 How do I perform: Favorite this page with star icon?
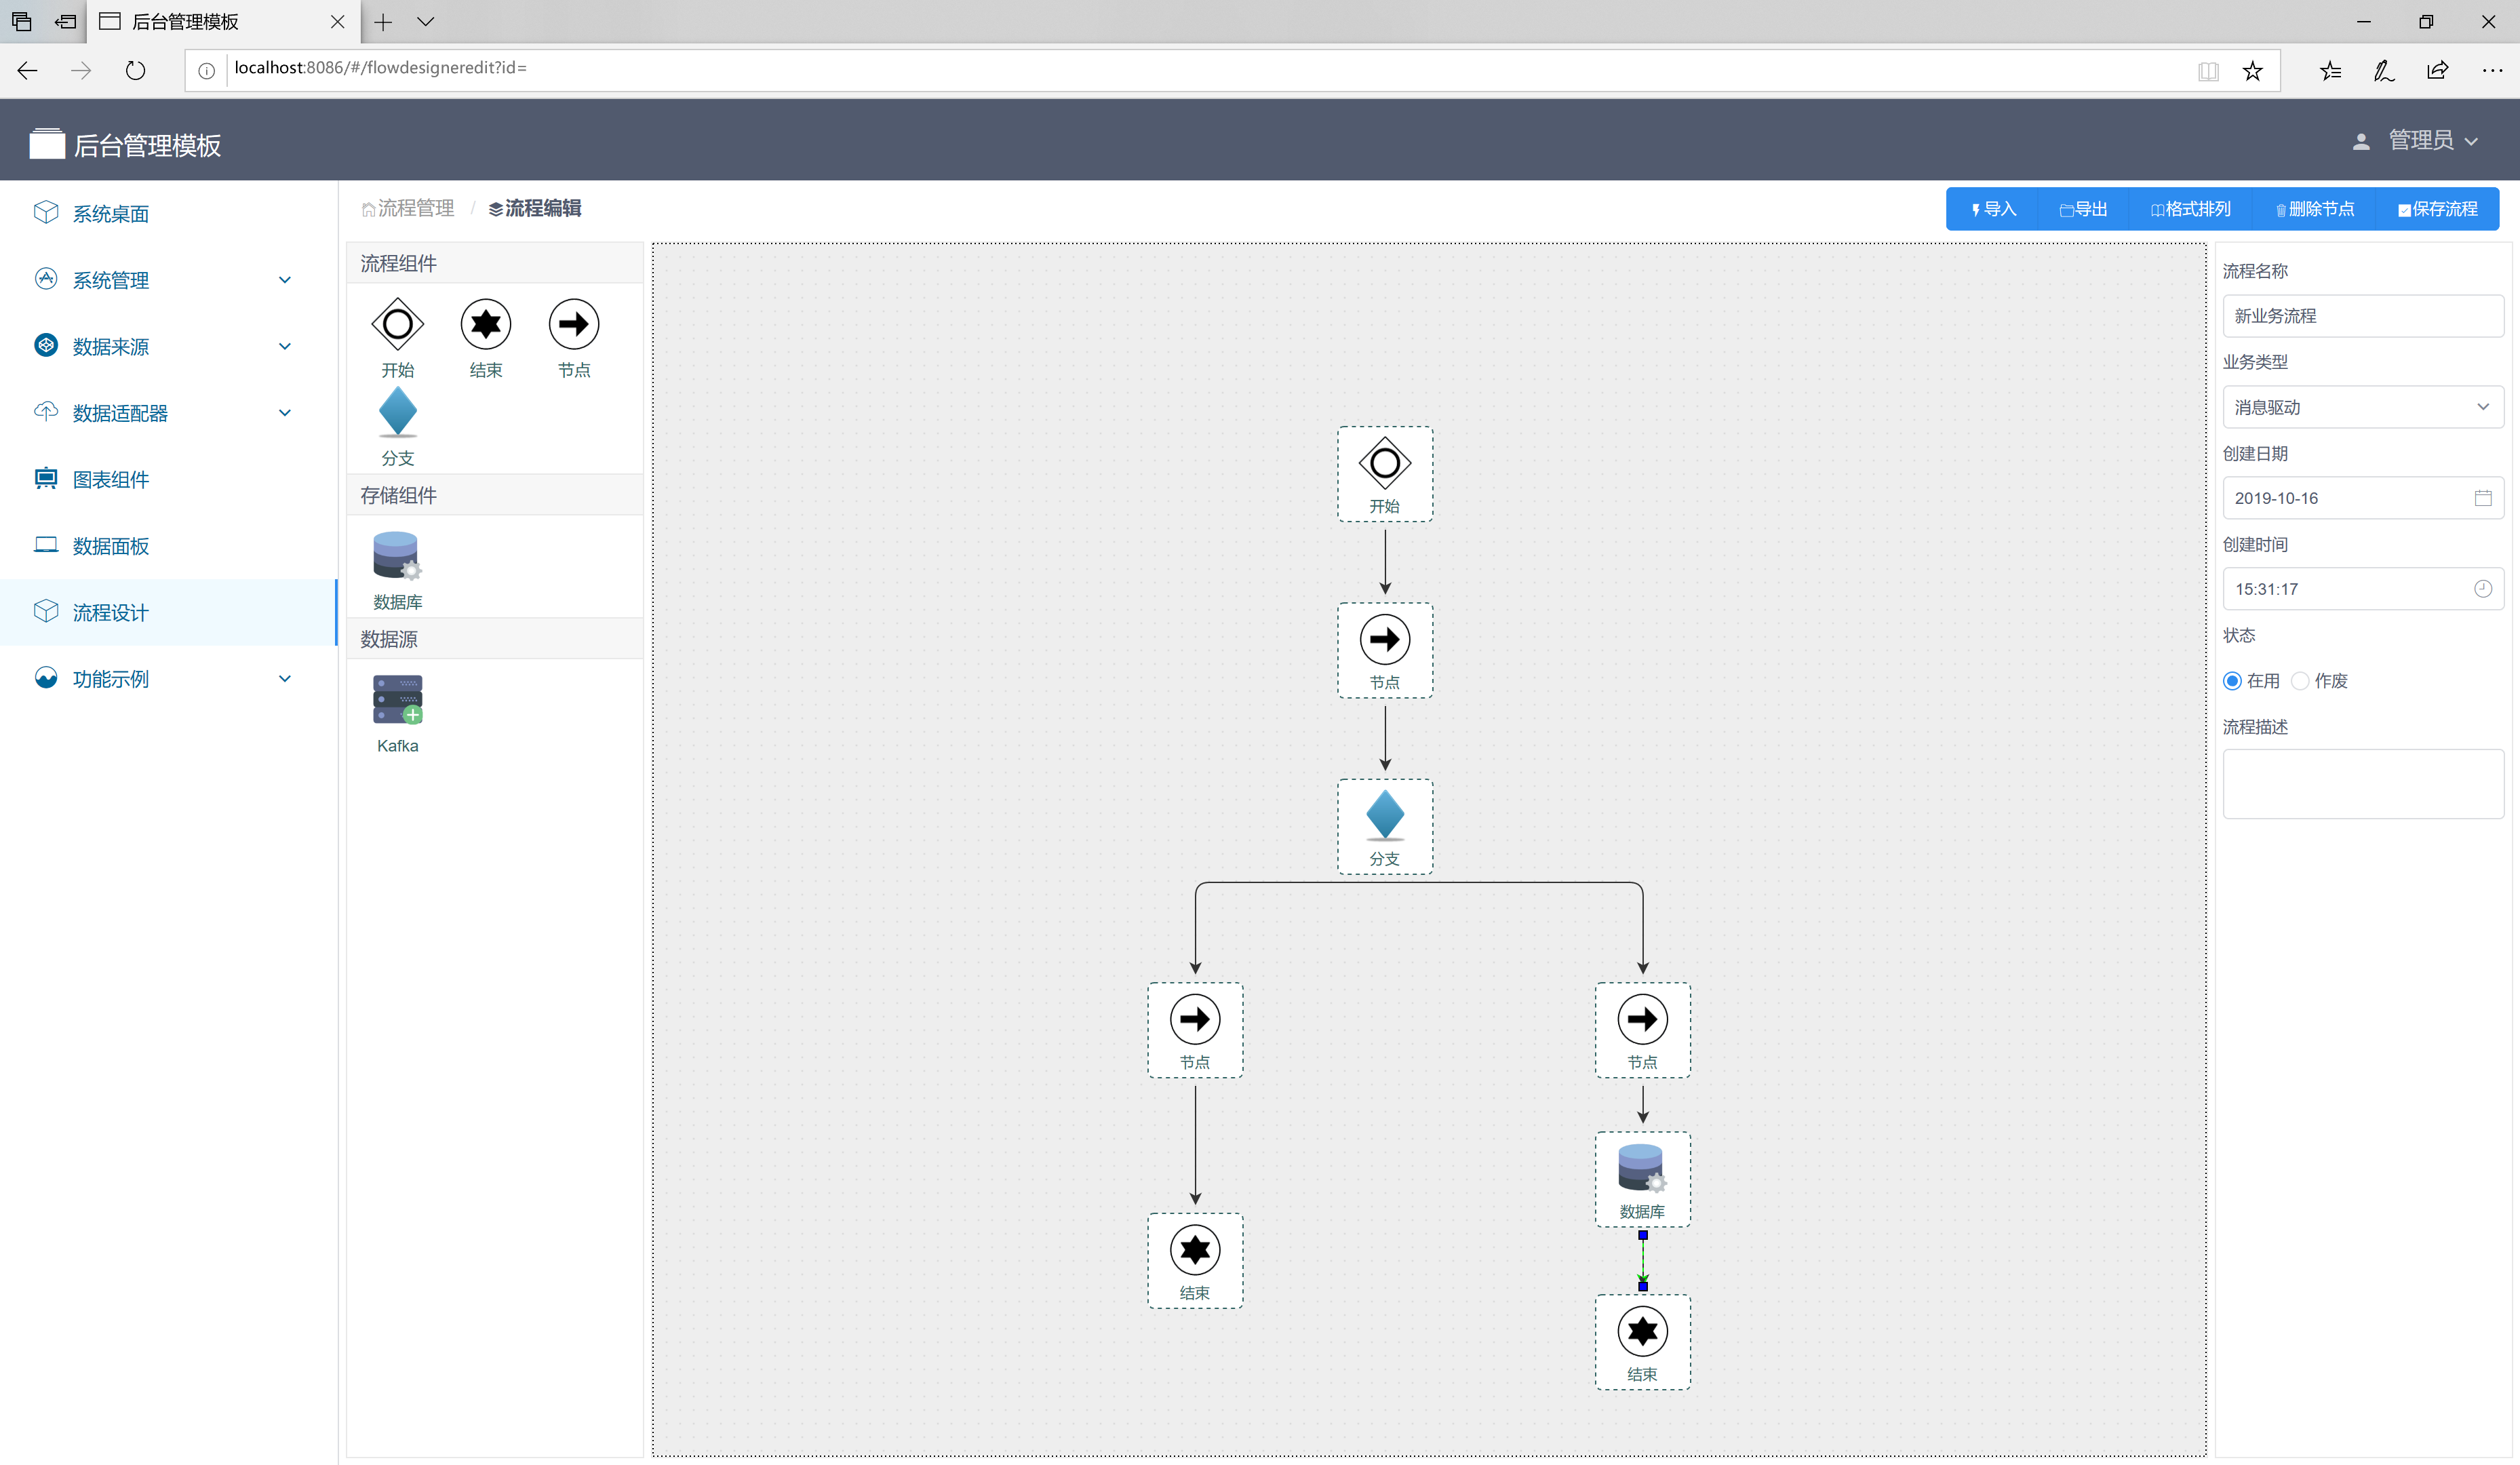point(2252,70)
